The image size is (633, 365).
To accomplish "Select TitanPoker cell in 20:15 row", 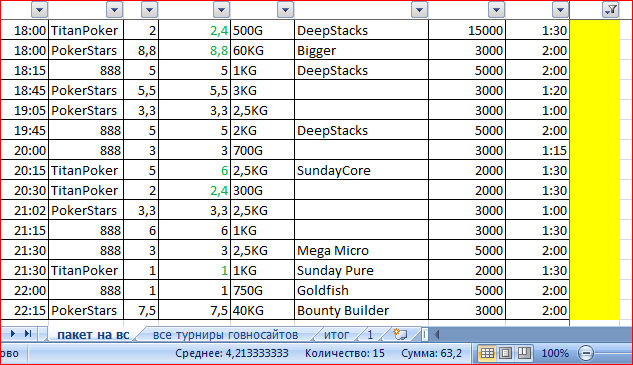I will (86, 170).
